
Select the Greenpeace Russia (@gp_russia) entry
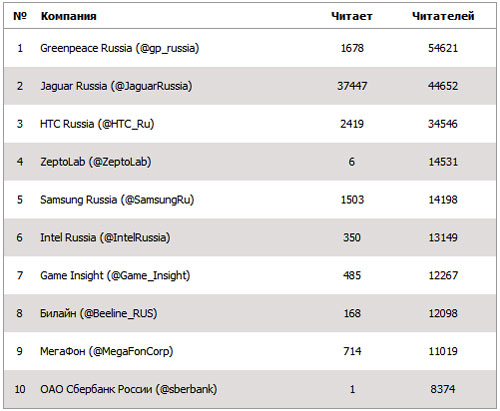tap(120, 48)
